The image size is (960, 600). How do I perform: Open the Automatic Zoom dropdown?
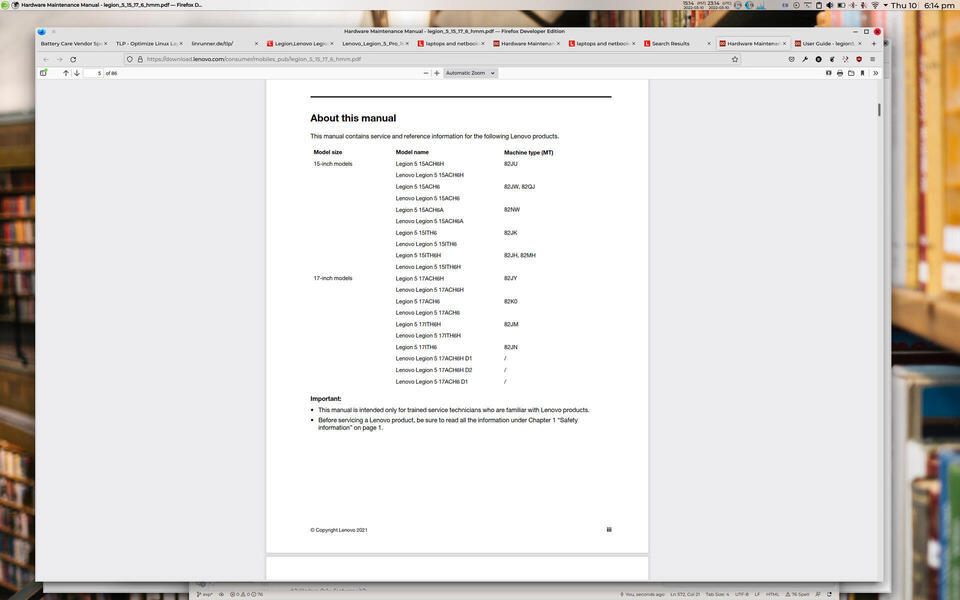[x=470, y=73]
